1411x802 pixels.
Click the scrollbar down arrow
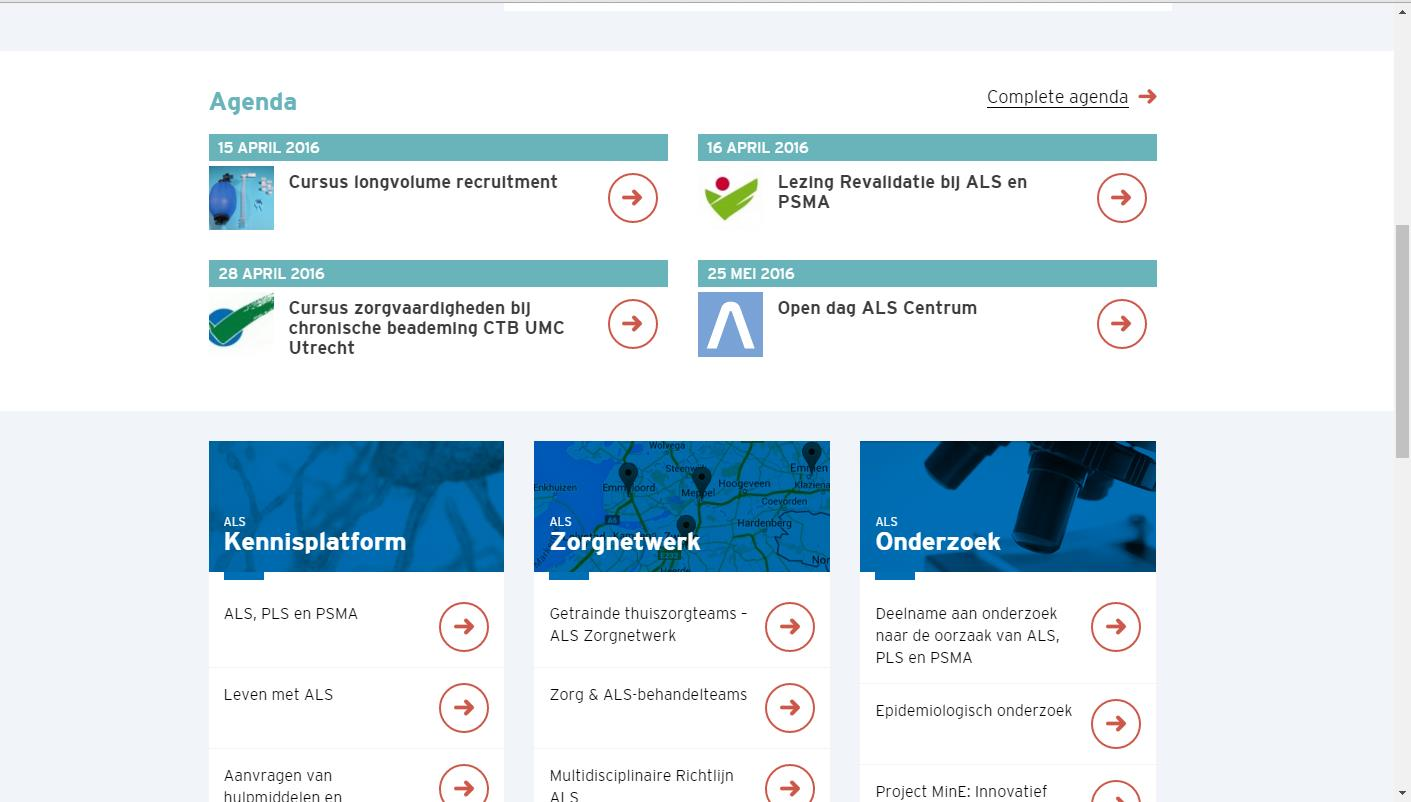pyautogui.click(x=1402, y=793)
